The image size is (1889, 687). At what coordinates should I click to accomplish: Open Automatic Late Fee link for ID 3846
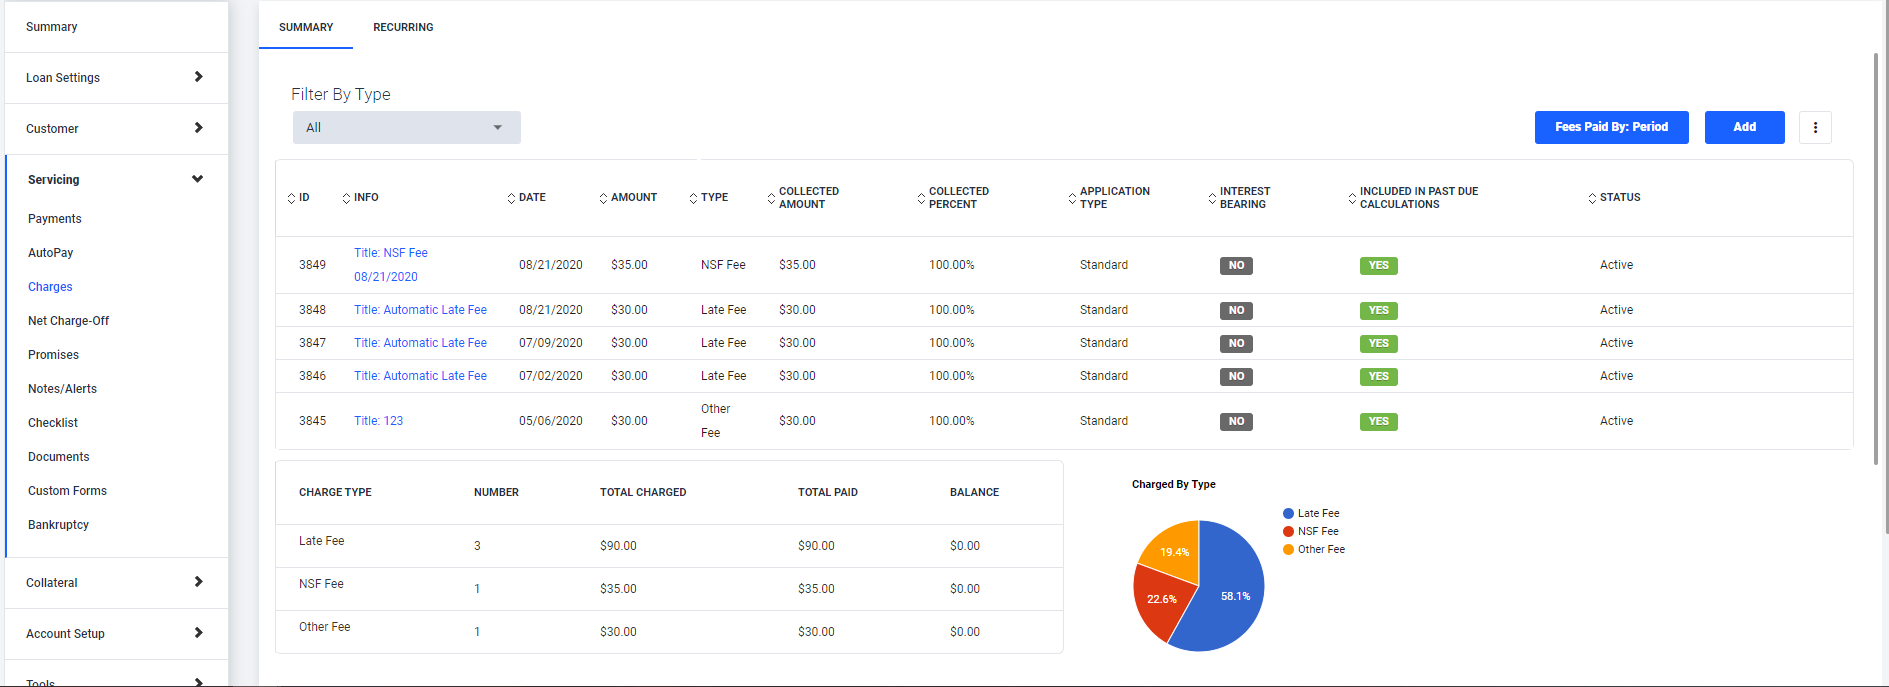420,376
